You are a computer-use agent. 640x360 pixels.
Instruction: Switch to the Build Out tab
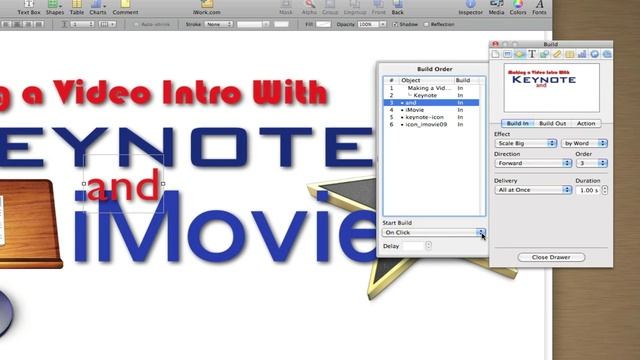[x=552, y=123]
